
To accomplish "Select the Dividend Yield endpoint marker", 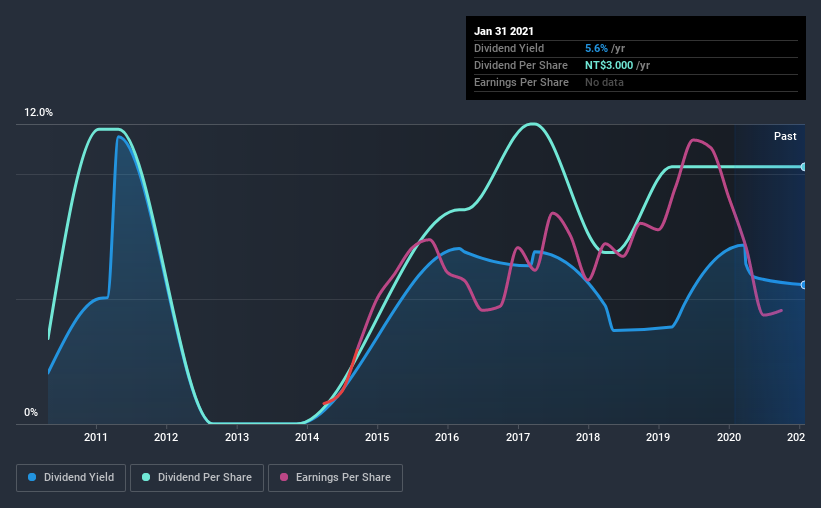I will point(803,285).
